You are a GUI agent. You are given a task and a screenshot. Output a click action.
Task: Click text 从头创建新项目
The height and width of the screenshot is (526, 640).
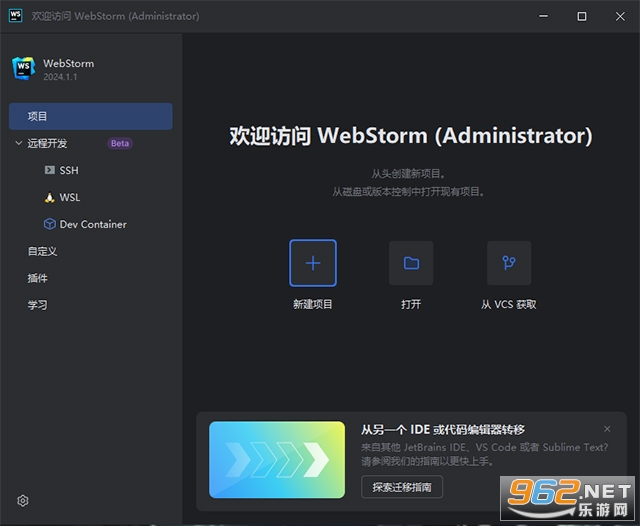coord(408,174)
